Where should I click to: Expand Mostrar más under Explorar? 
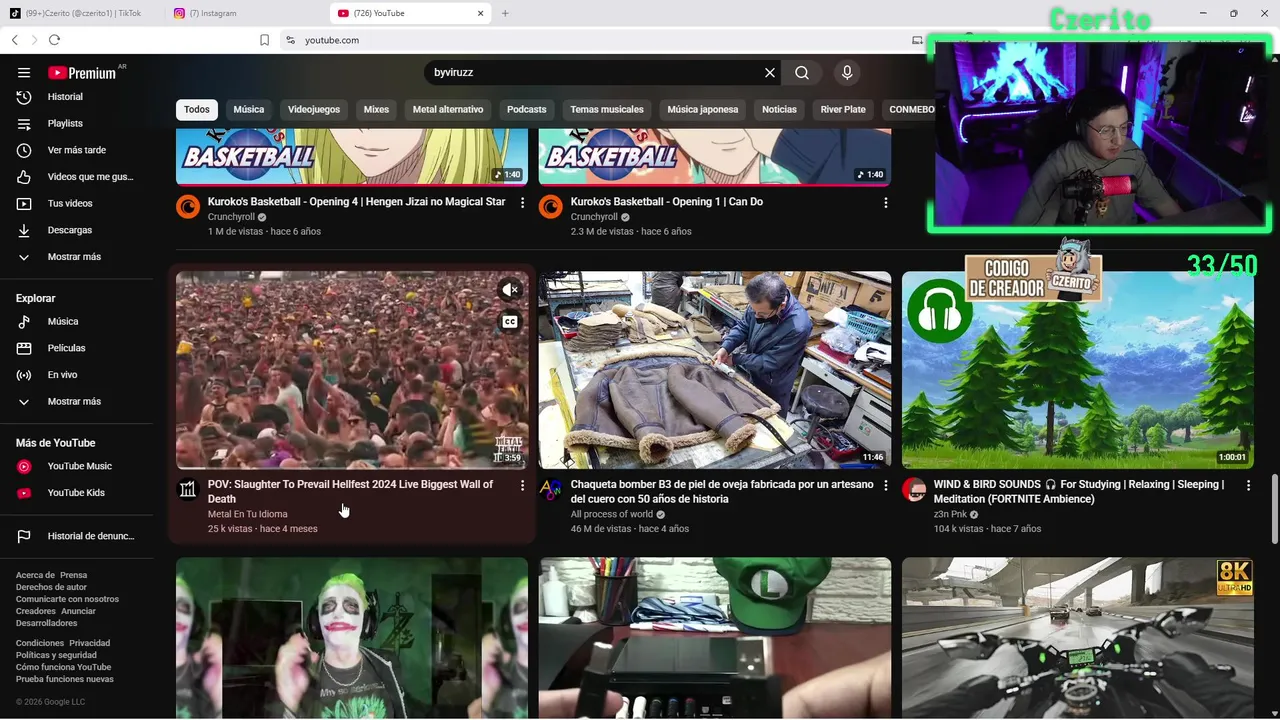[x=76, y=402]
